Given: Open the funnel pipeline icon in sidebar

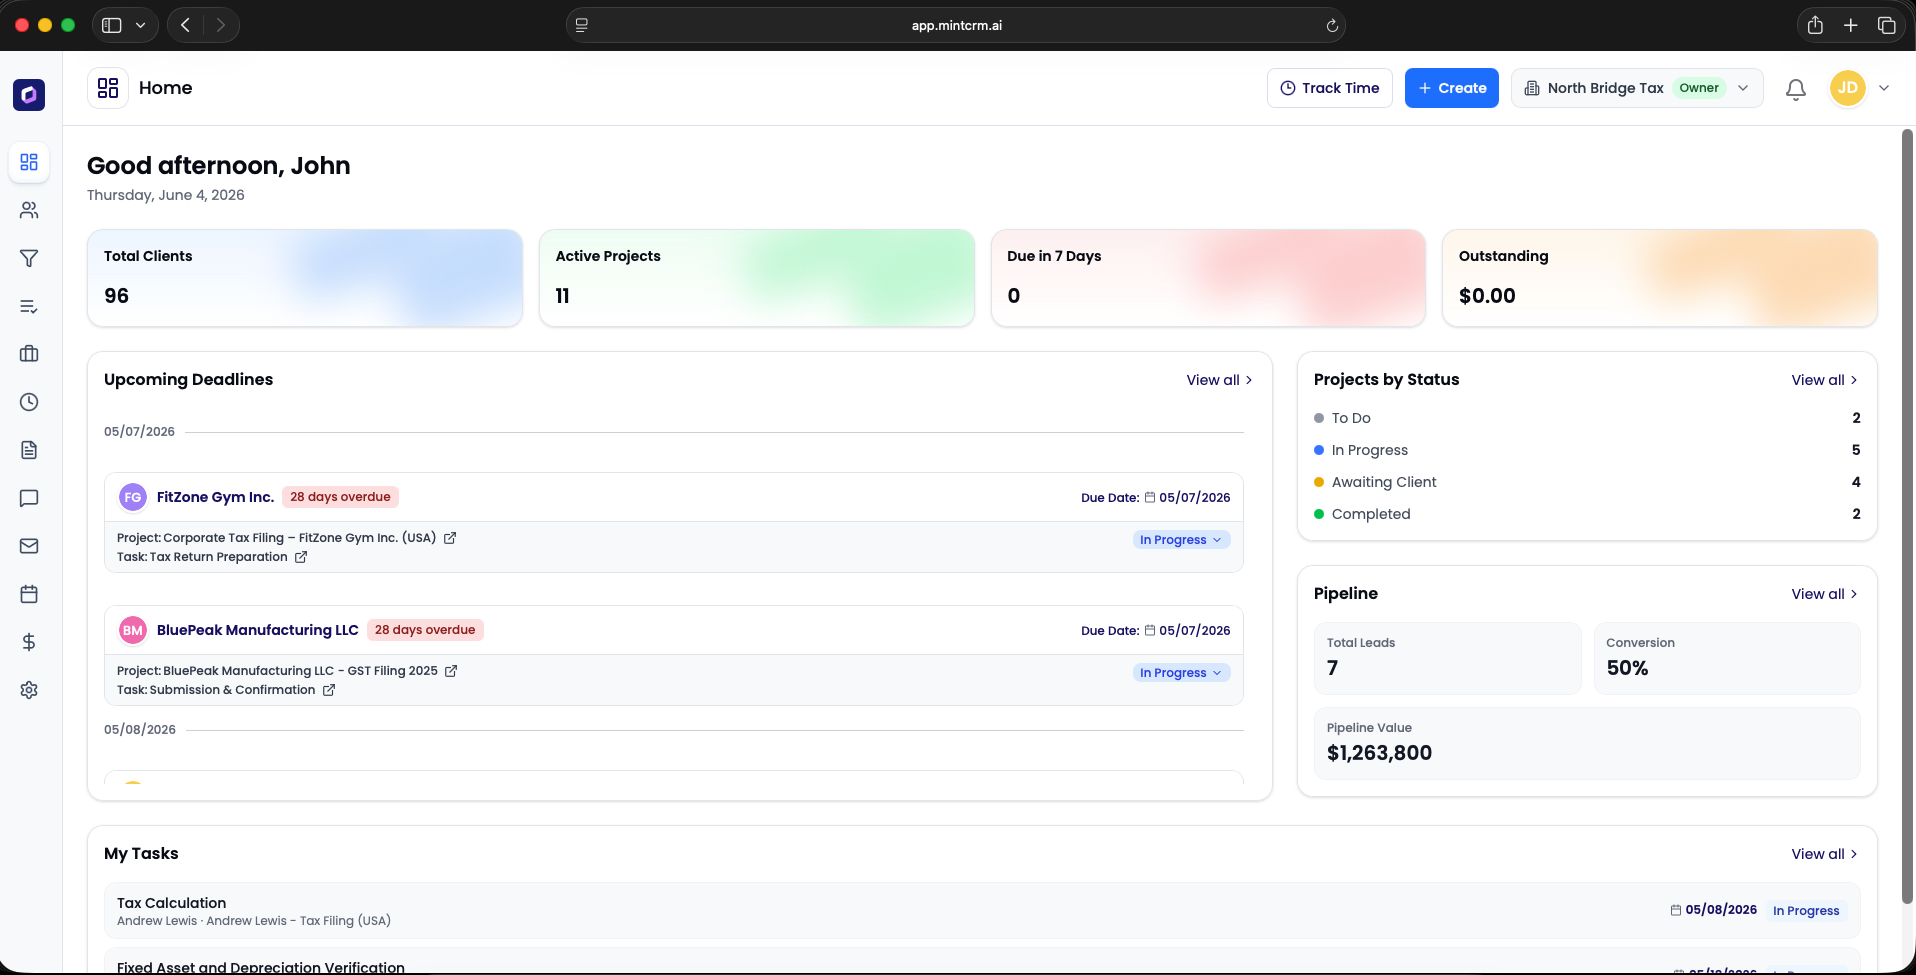Looking at the screenshot, I should click(29, 258).
